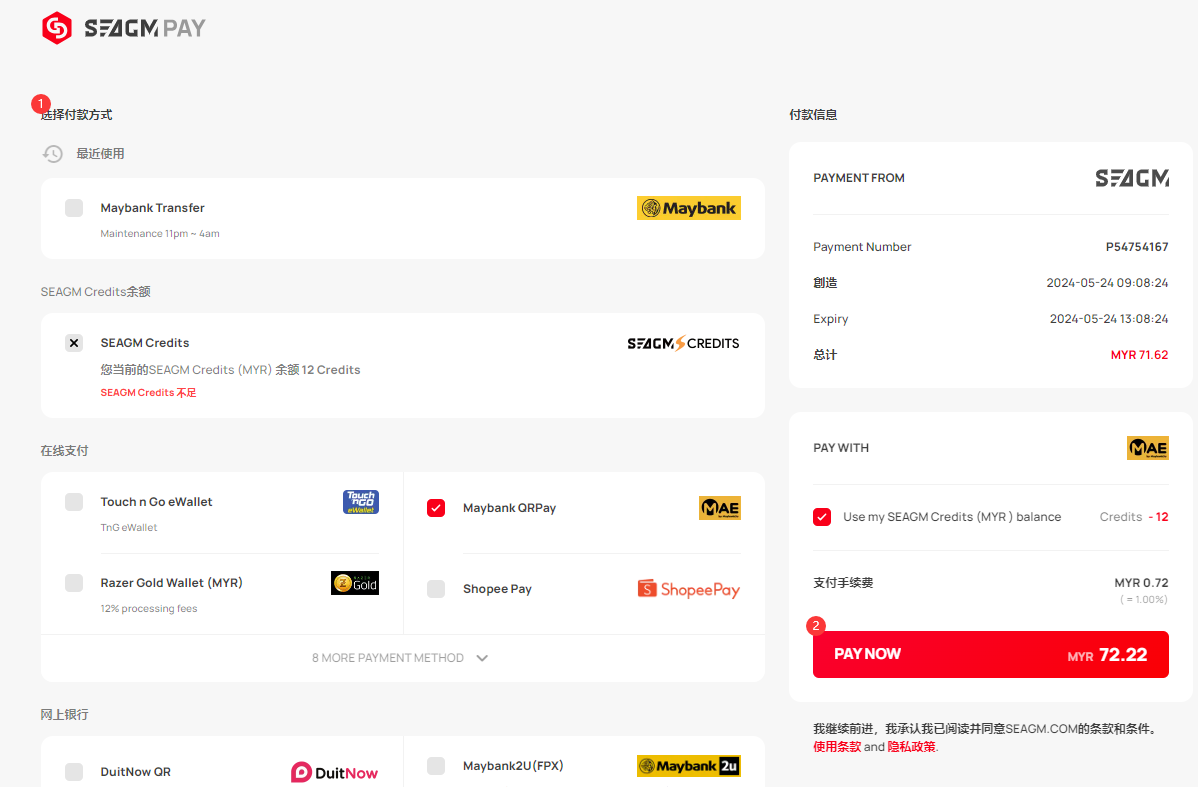Toggle the SEAGM Credits checkbox
This screenshot has height=787, width=1198.
click(x=74, y=343)
